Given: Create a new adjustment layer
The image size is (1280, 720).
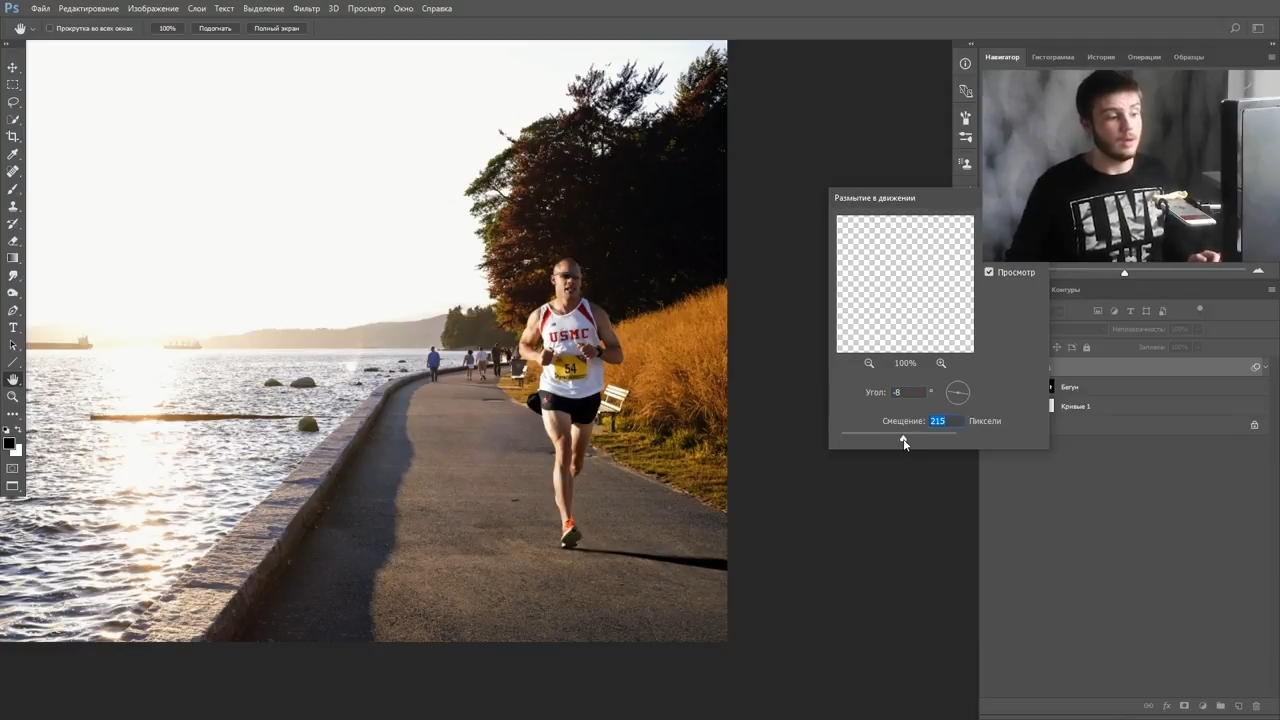Looking at the screenshot, I should [1202, 706].
